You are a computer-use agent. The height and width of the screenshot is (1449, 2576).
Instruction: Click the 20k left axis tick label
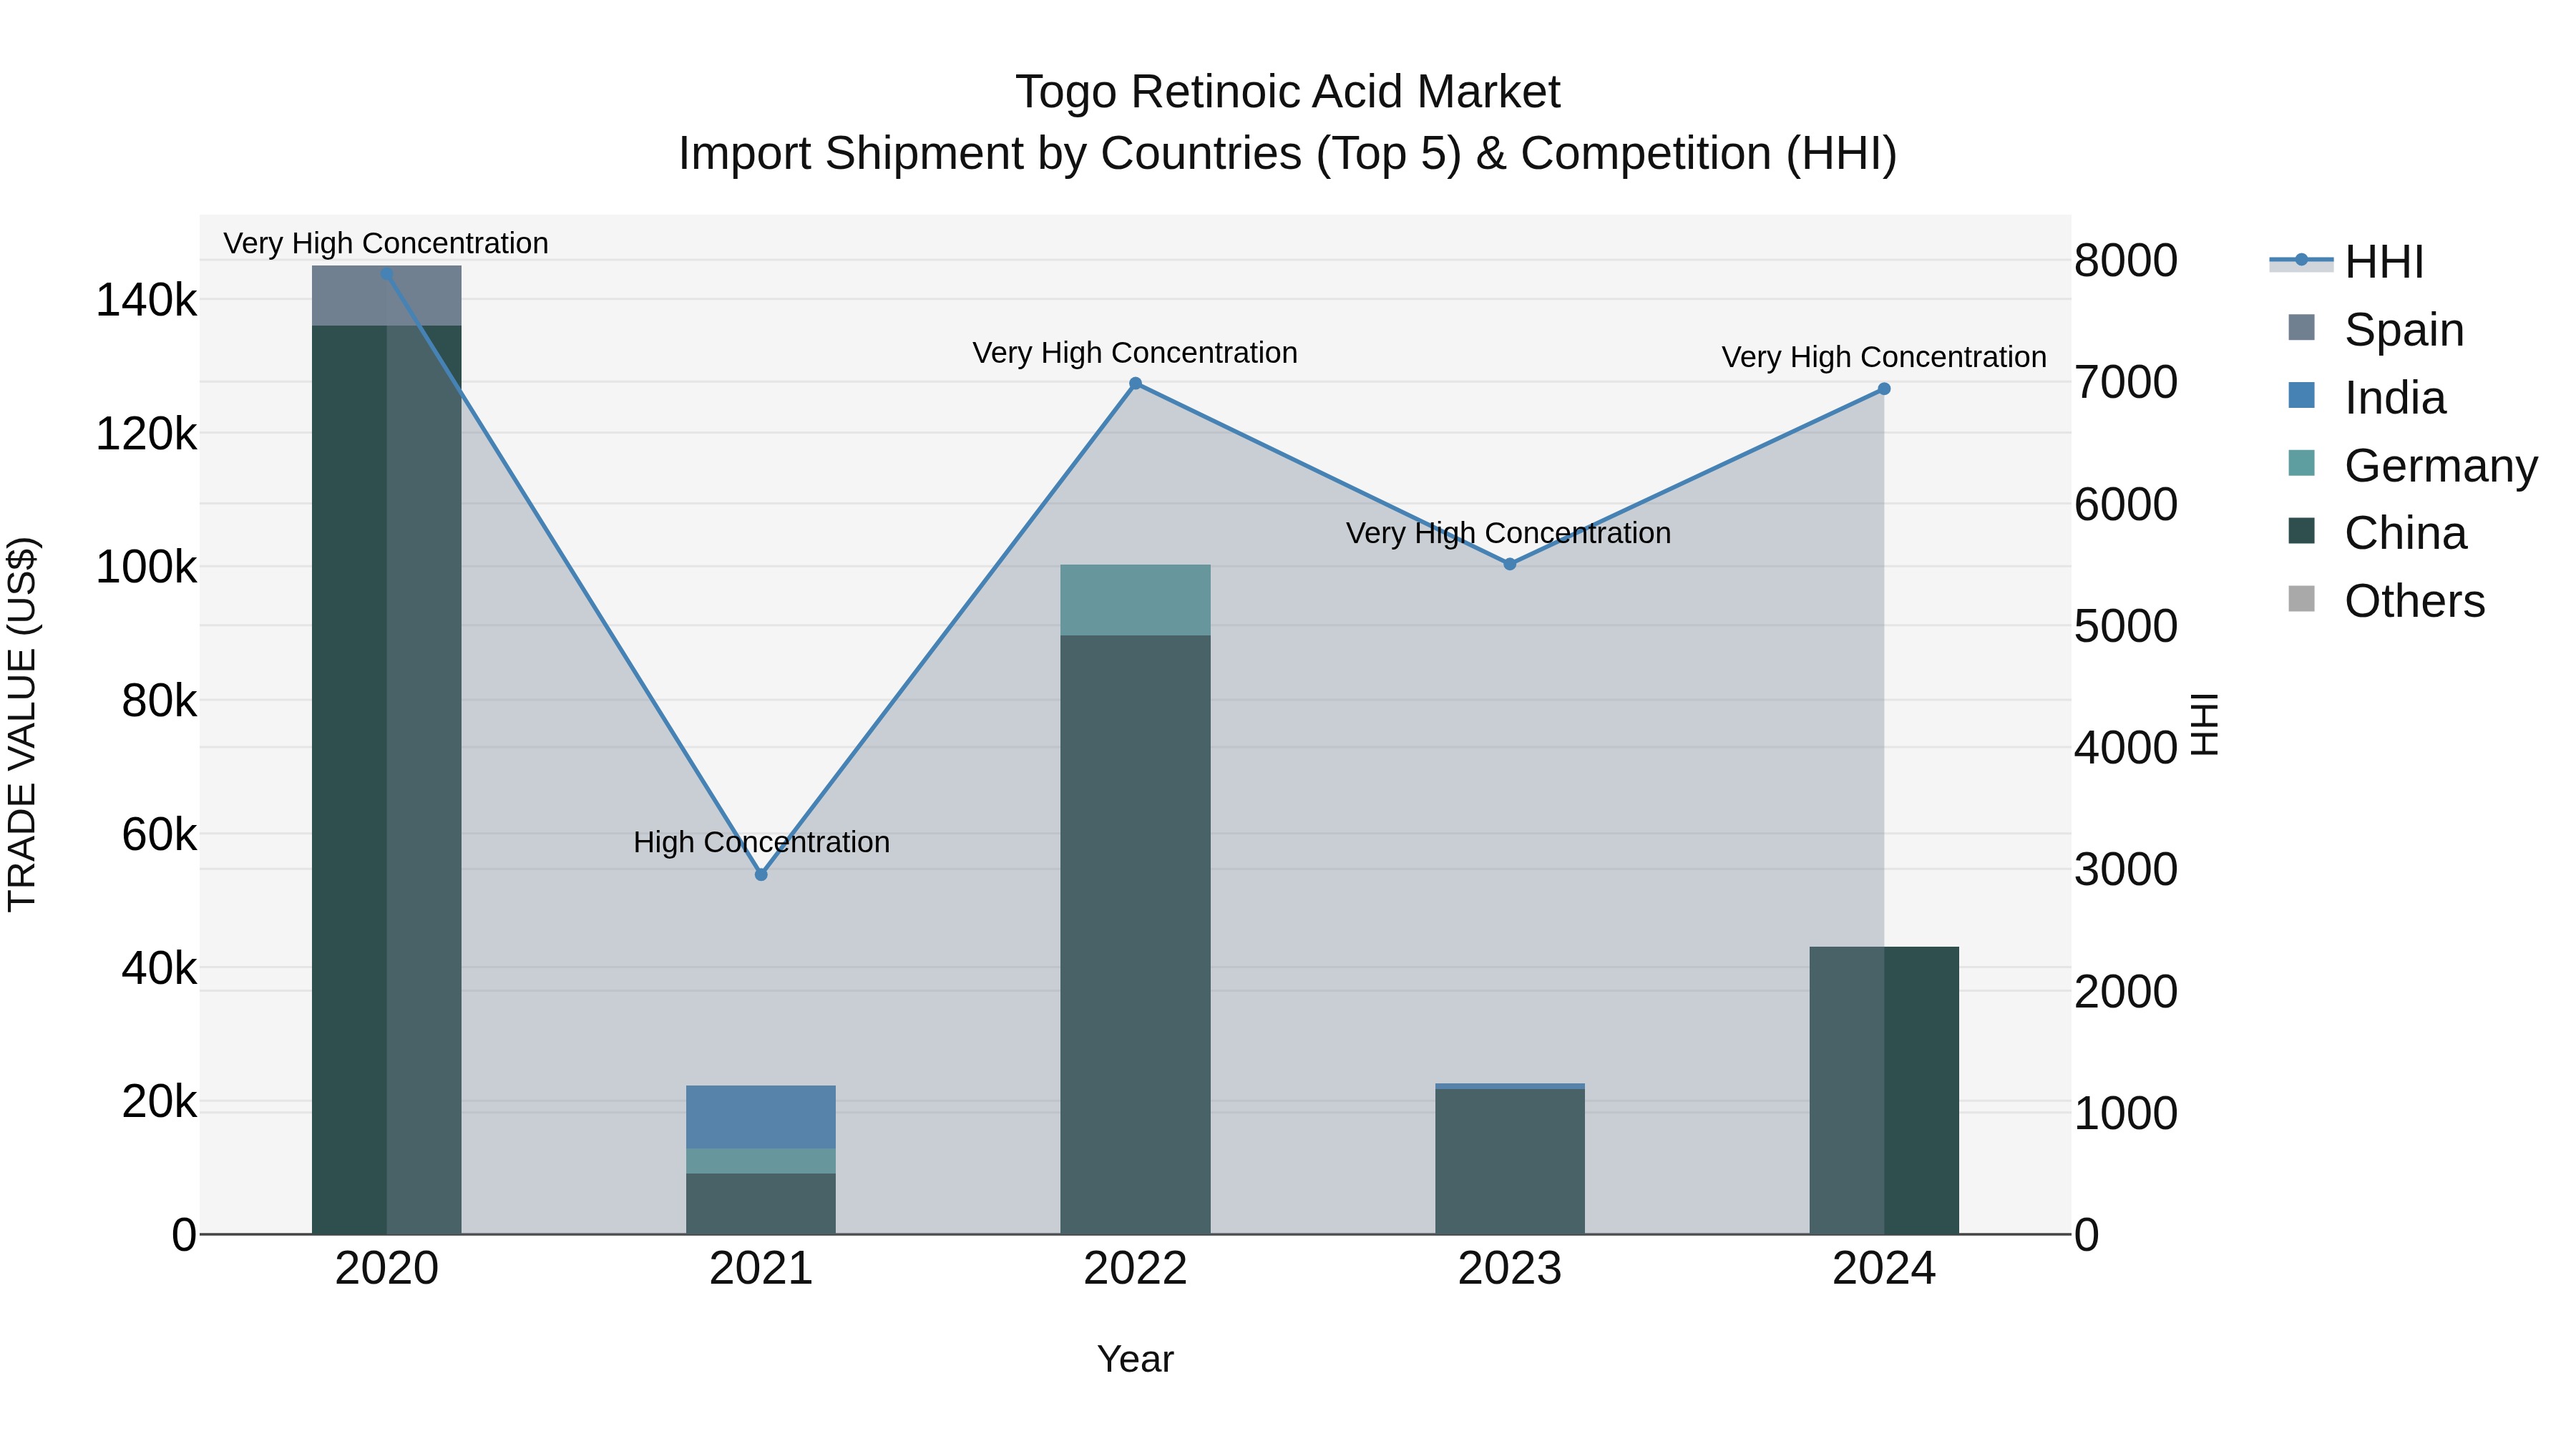click(159, 1102)
